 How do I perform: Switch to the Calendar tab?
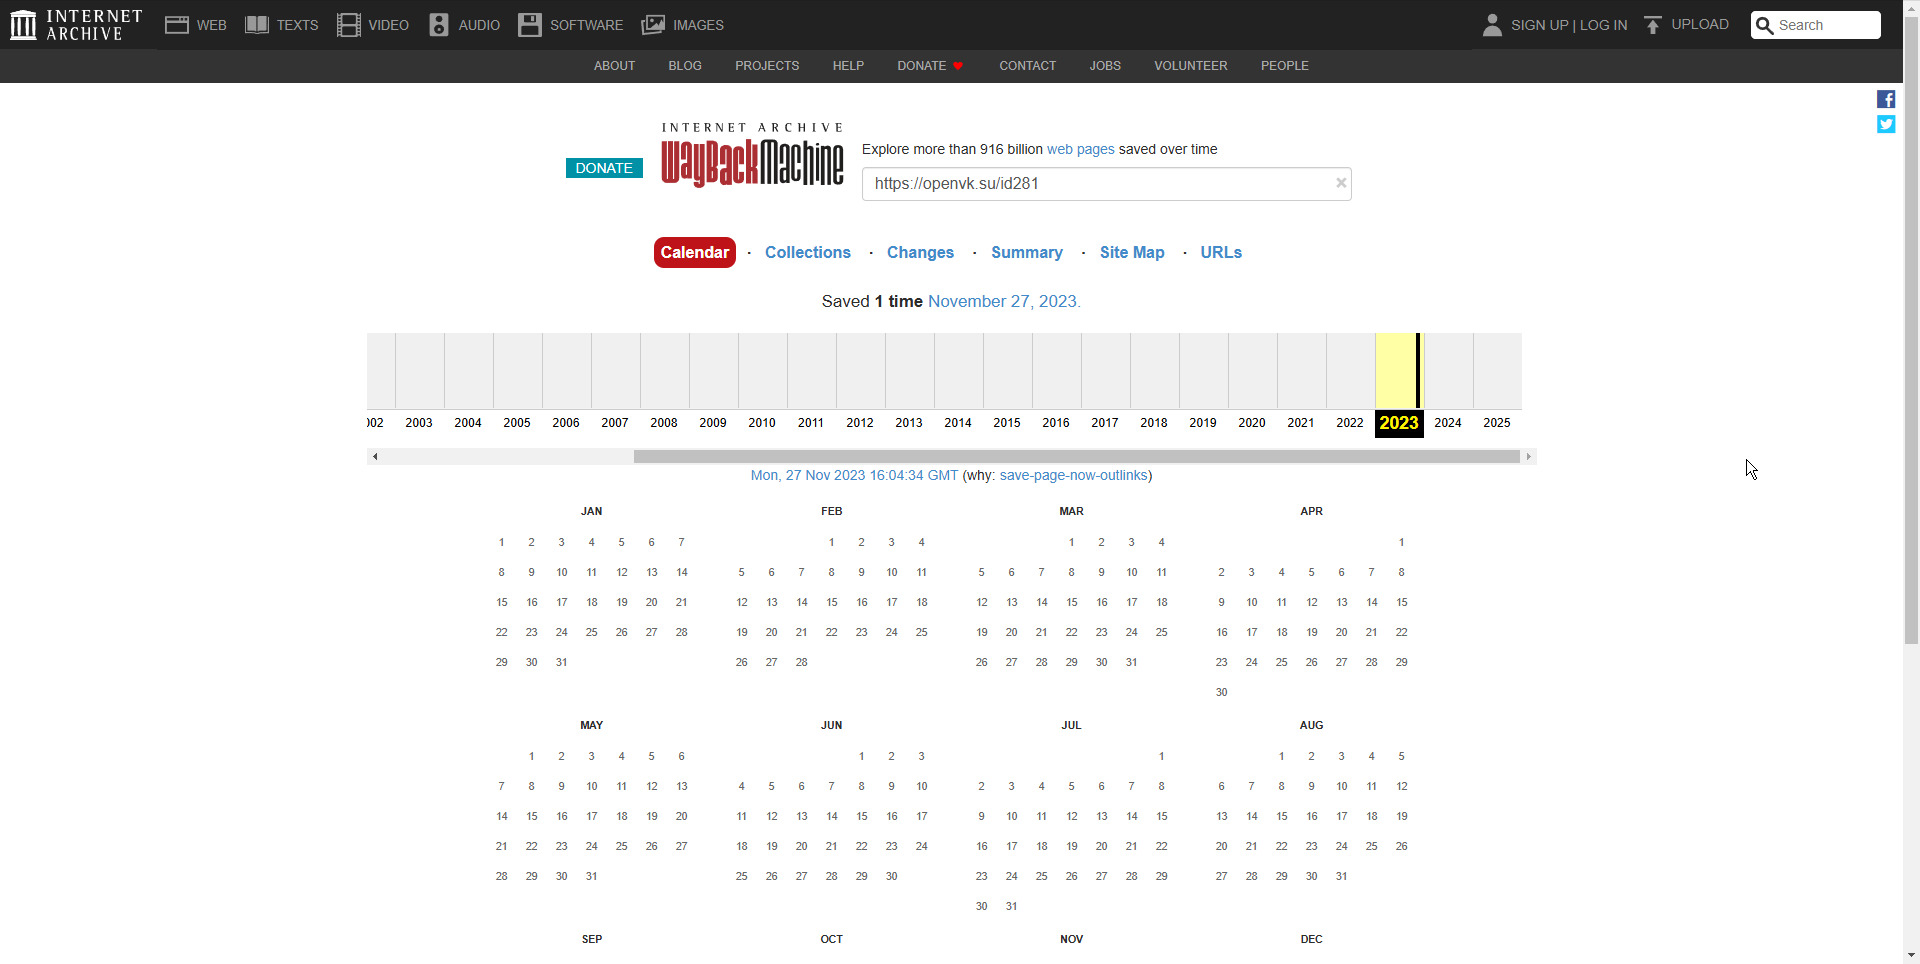click(695, 253)
